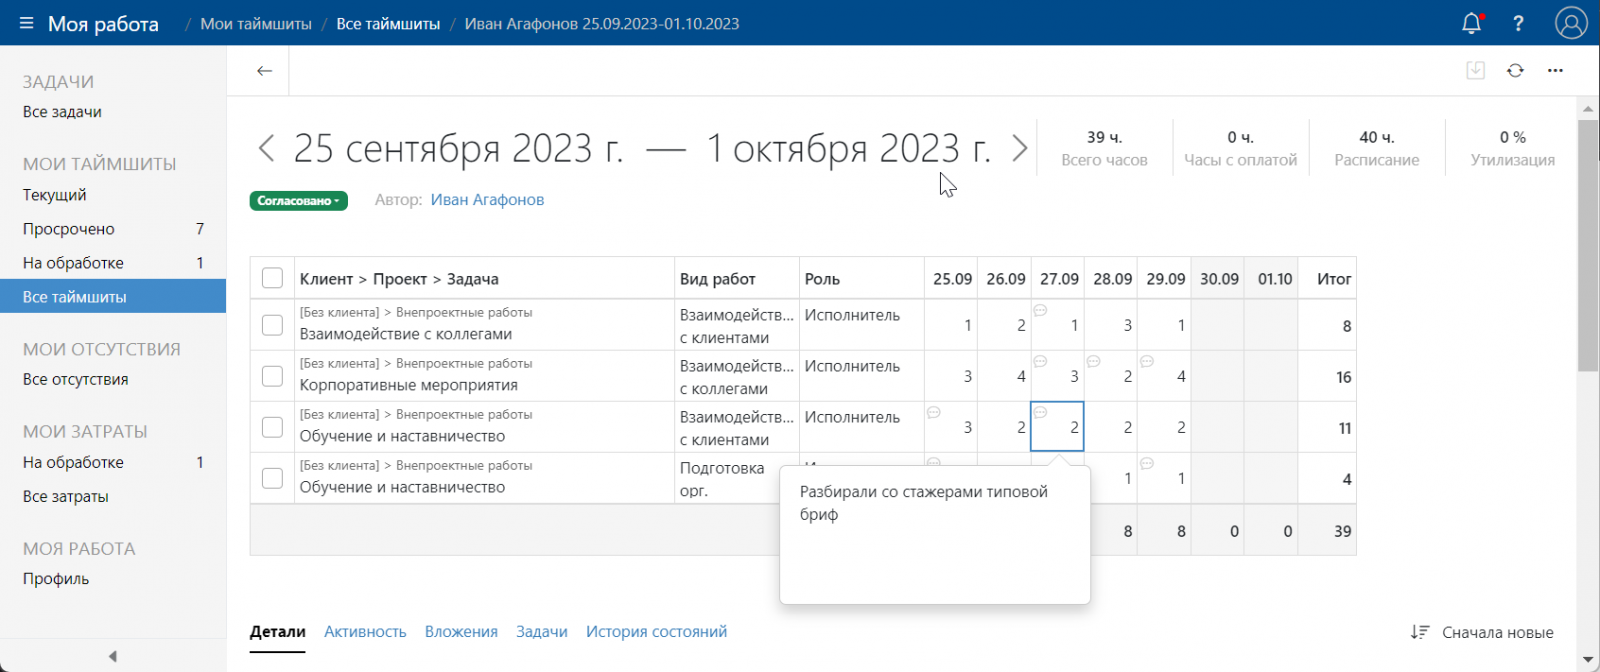Open the help question mark
1600x672 pixels.
1518,23
